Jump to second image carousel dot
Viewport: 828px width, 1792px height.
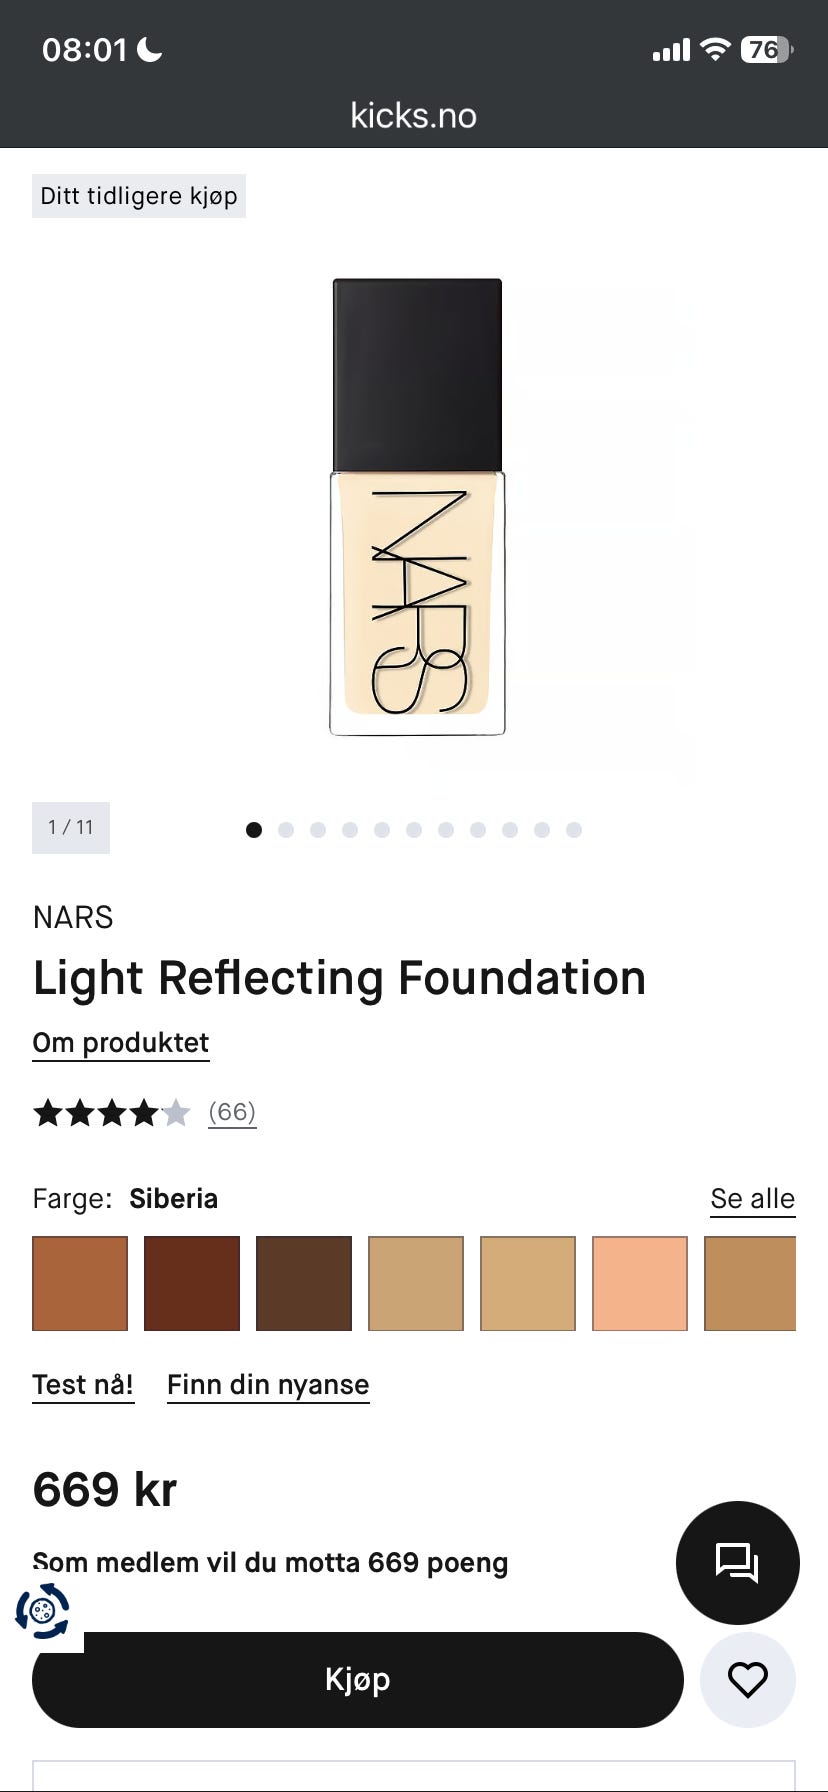[x=286, y=829]
